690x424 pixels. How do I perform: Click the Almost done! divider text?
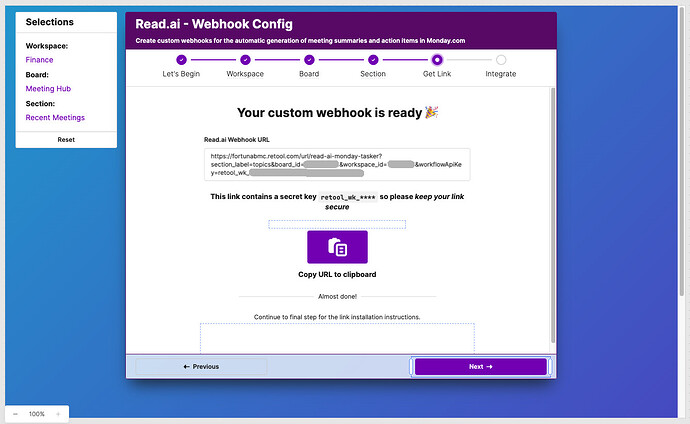tap(338, 296)
